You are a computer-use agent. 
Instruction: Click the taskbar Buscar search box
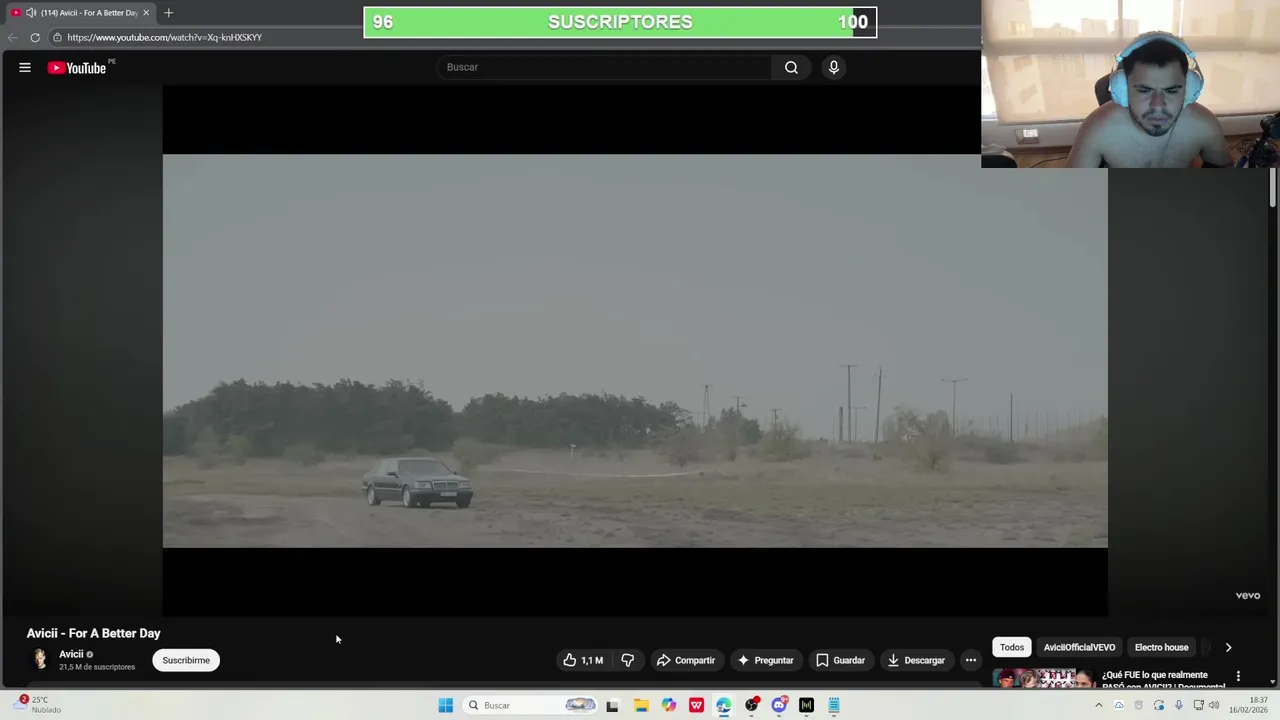pos(532,705)
